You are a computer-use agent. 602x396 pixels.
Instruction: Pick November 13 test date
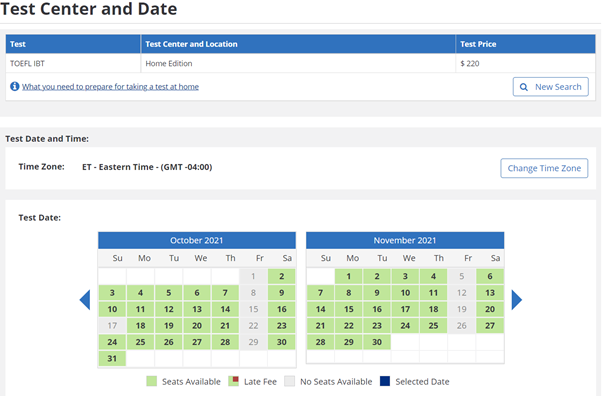490,293
